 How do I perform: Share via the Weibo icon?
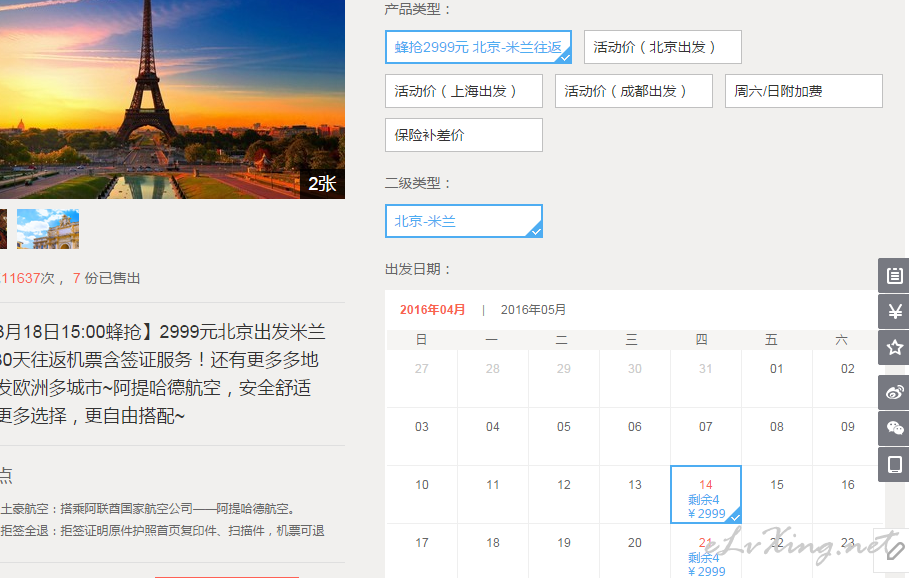894,392
